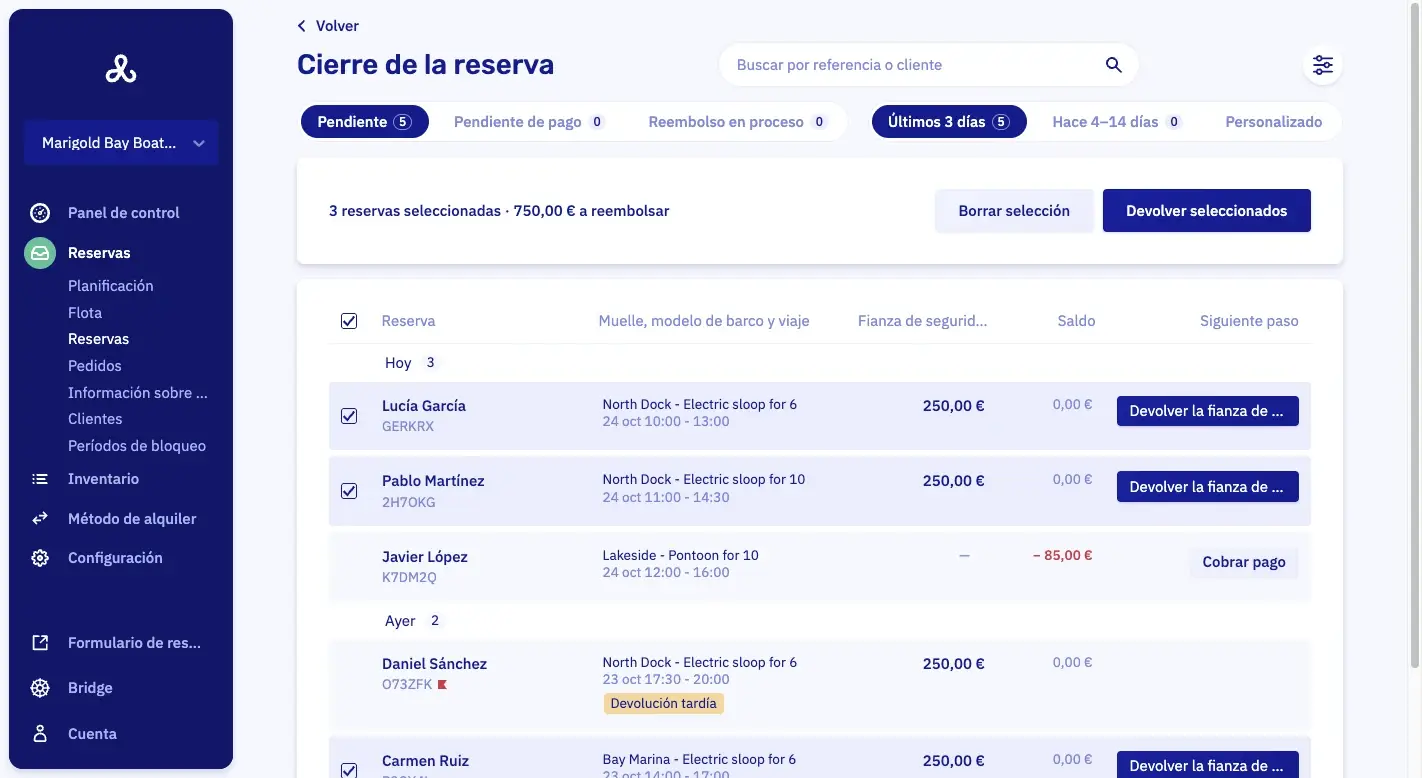The height and width of the screenshot is (778, 1422).
Task: Click the back chevron next to Volver
Action: pyautogui.click(x=302, y=26)
